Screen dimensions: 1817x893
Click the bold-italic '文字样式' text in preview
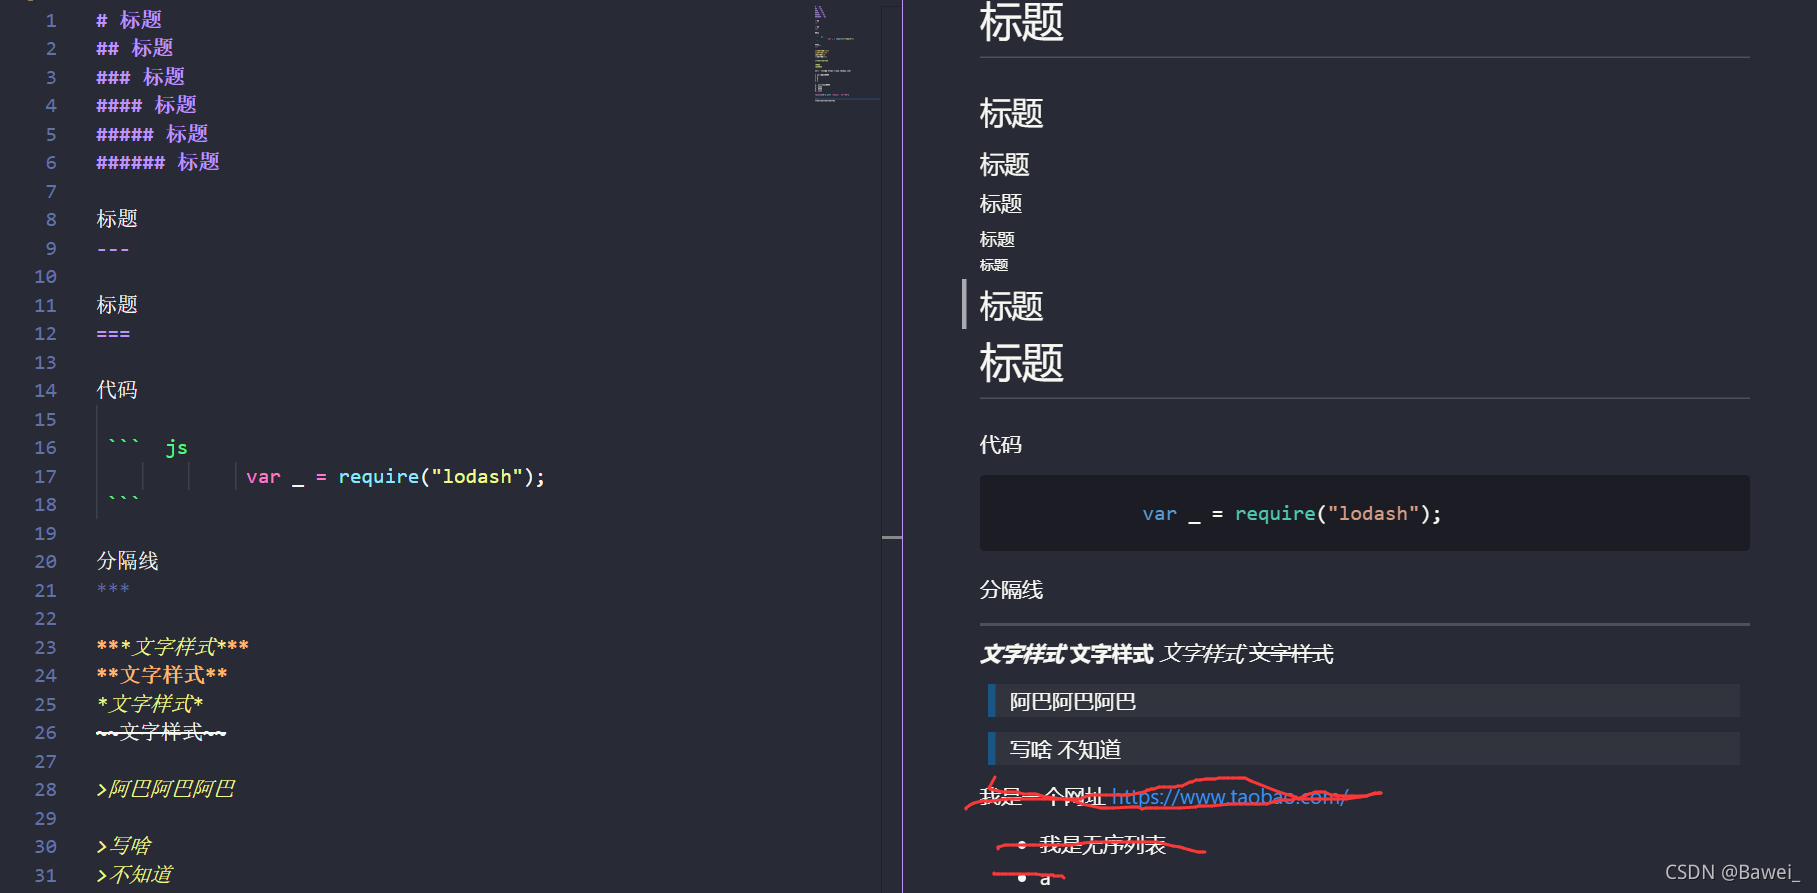pyautogui.click(x=1023, y=654)
